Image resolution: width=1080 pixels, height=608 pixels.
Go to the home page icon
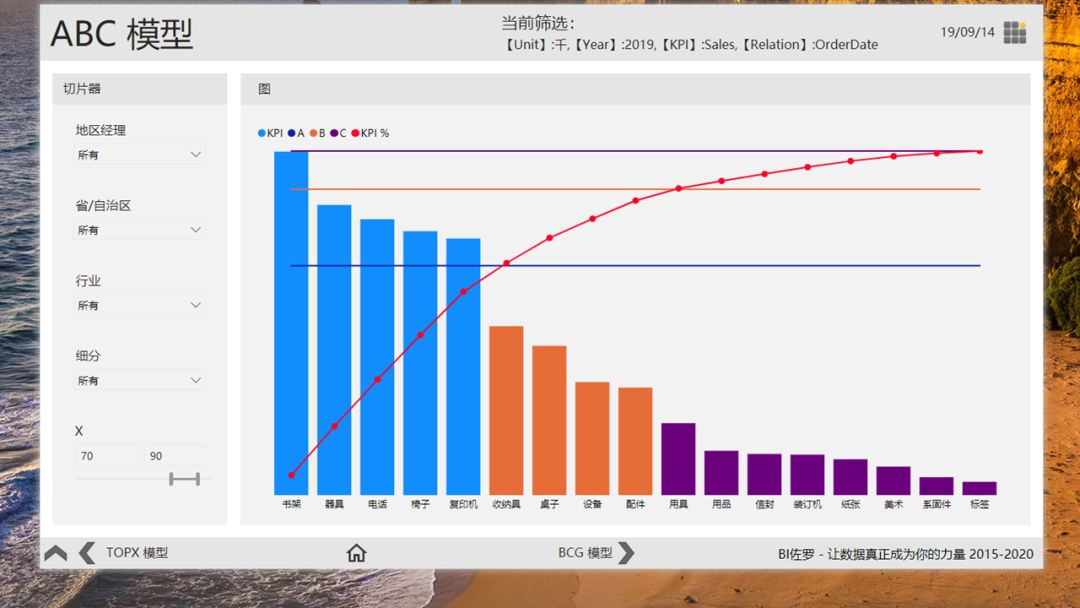(356, 553)
